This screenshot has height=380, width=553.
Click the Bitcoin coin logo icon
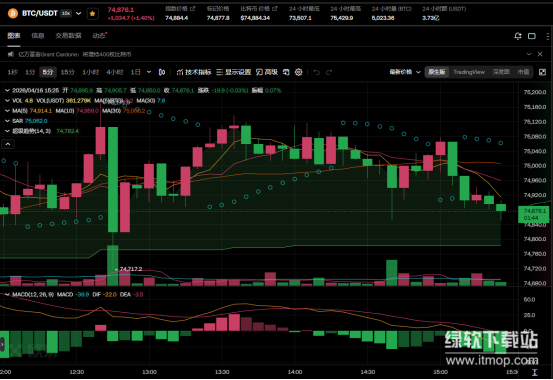pyautogui.click(x=13, y=13)
